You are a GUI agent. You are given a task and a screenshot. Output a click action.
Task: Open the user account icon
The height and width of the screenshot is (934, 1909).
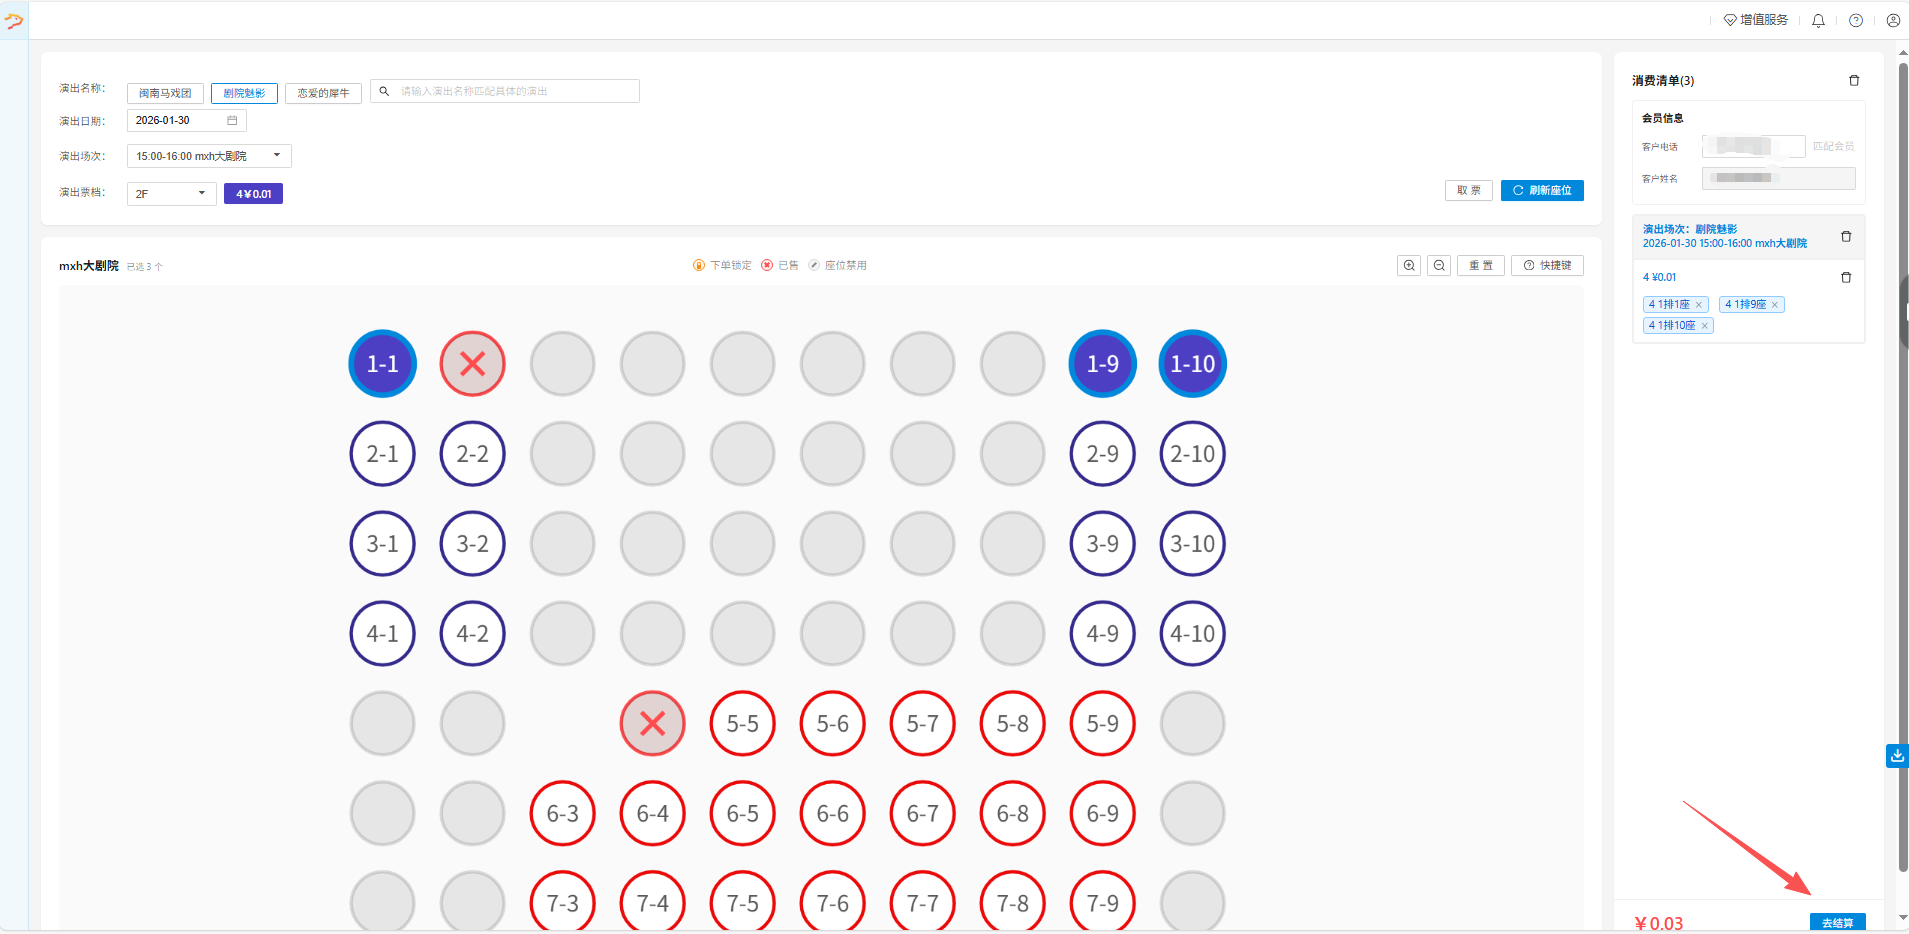[x=1893, y=20]
